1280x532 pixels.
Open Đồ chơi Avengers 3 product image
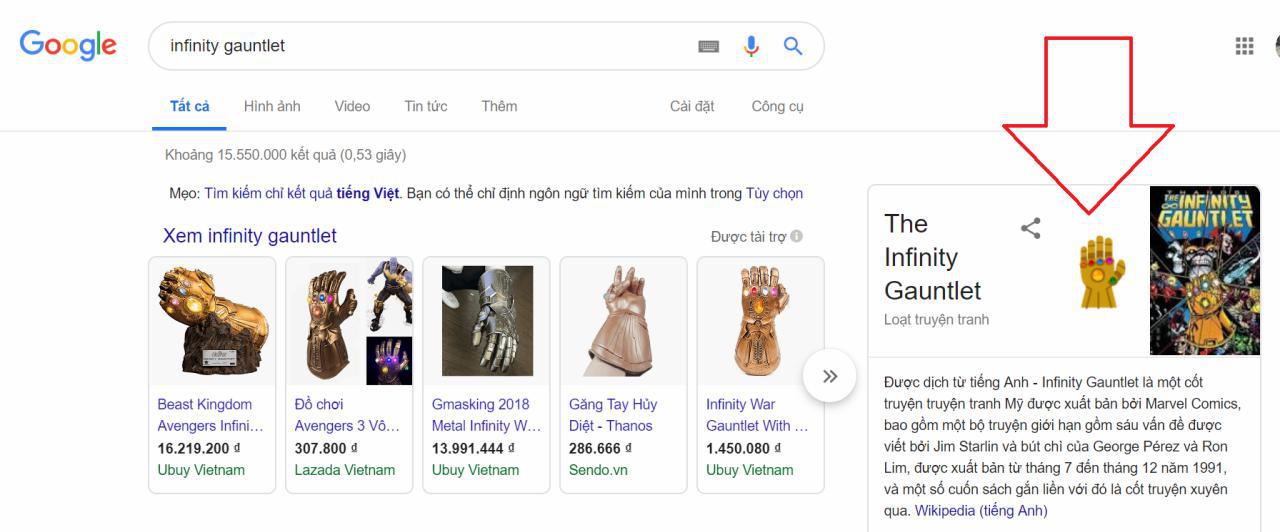pyautogui.click(x=349, y=321)
